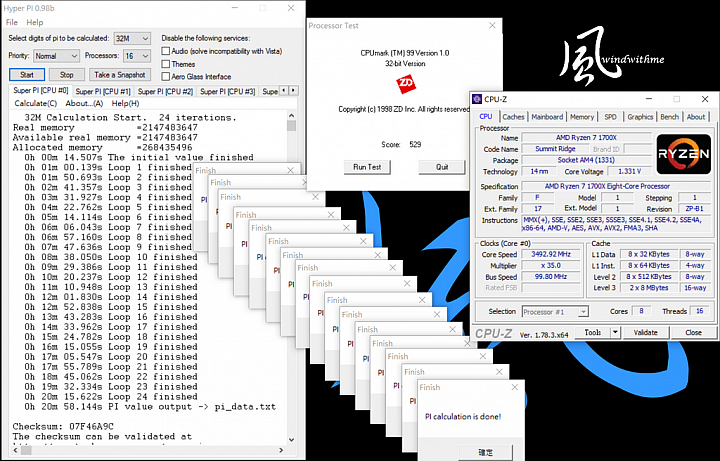The image size is (720, 461).
Task: Click the Core Voltage 1.331 V field
Action: coord(629,171)
